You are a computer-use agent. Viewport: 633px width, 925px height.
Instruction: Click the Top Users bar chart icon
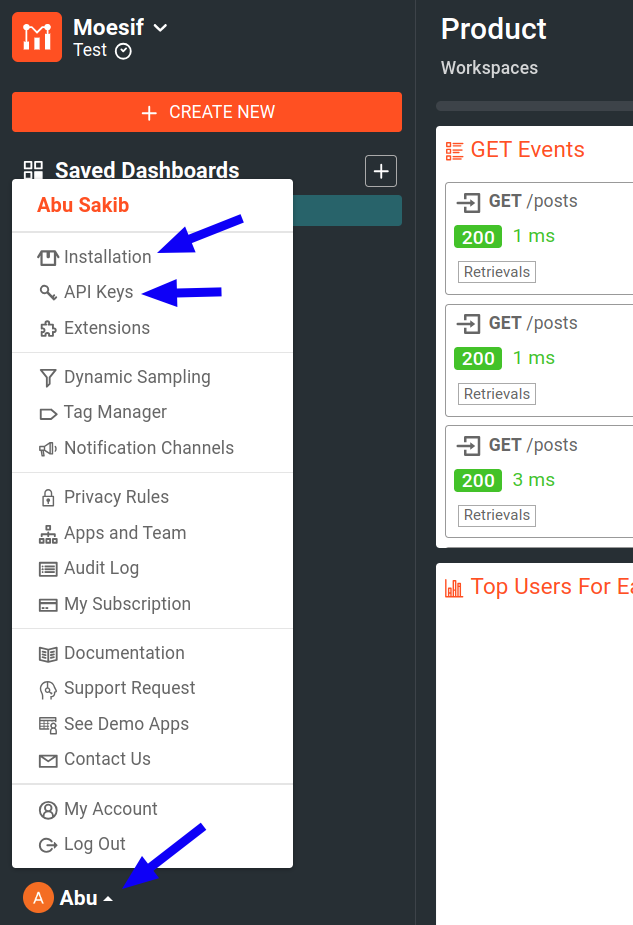[454, 588]
